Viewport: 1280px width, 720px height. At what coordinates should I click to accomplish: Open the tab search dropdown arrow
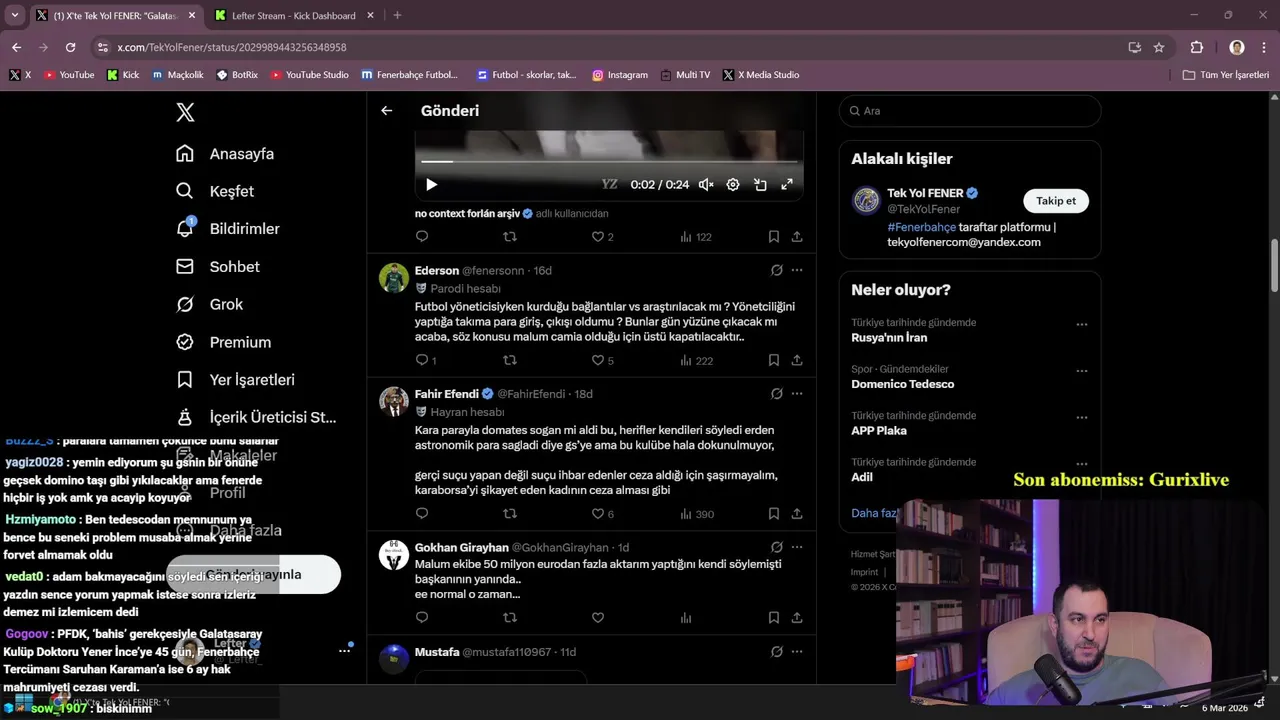point(15,15)
